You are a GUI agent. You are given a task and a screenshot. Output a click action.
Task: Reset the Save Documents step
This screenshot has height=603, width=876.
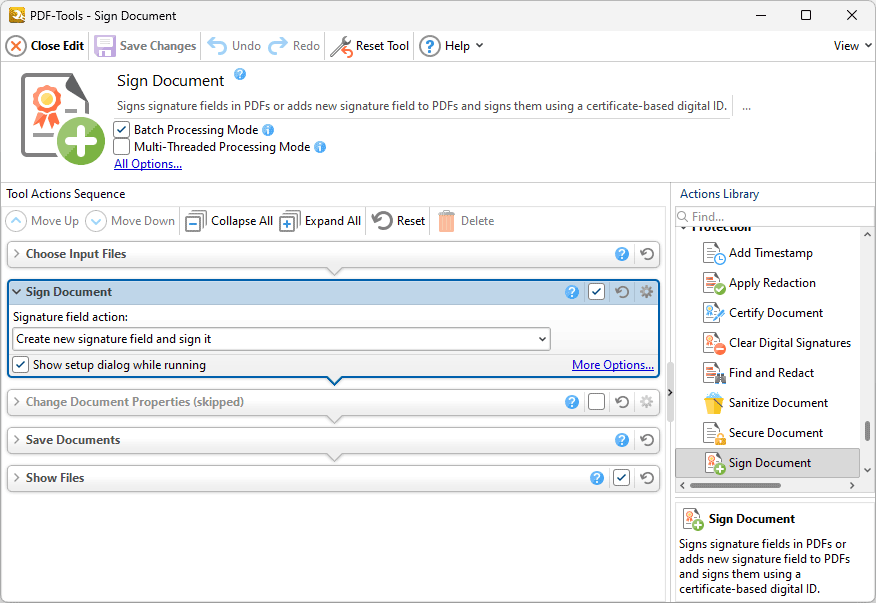pyautogui.click(x=647, y=440)
